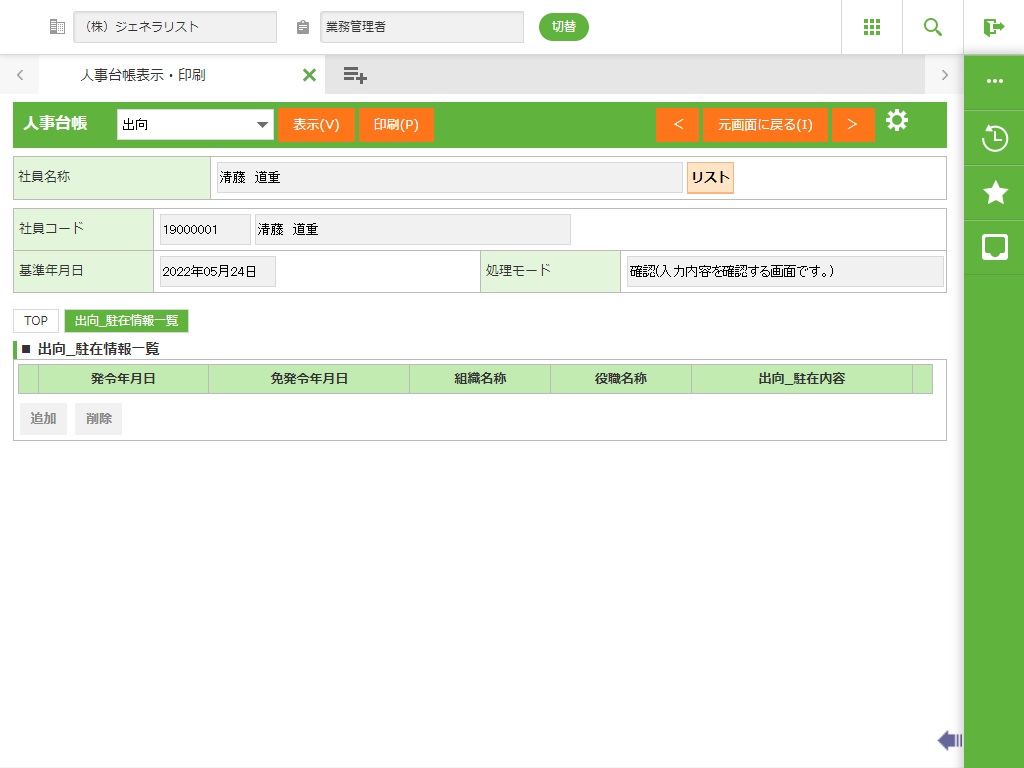The width and height of the screenshot is (1024, 768).
Task: Select the 出向_駐在情報一覧 tab
Action: [126, 321]
